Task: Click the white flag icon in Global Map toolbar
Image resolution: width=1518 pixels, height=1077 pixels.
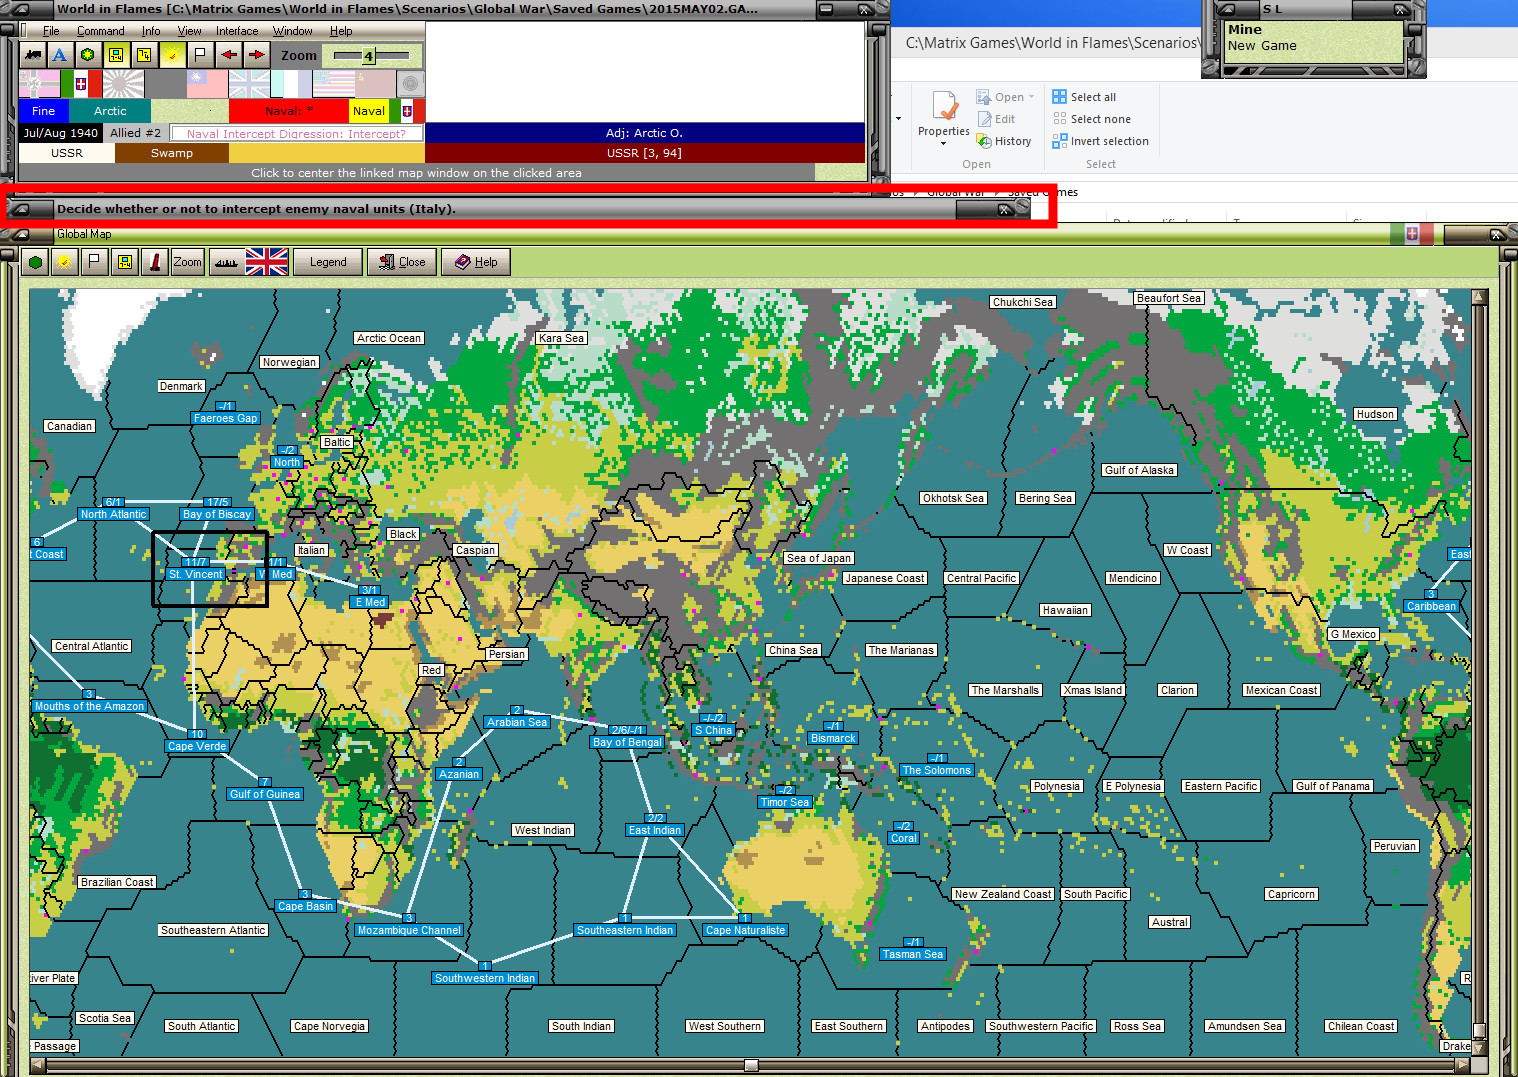Action: tap(94, 262)
